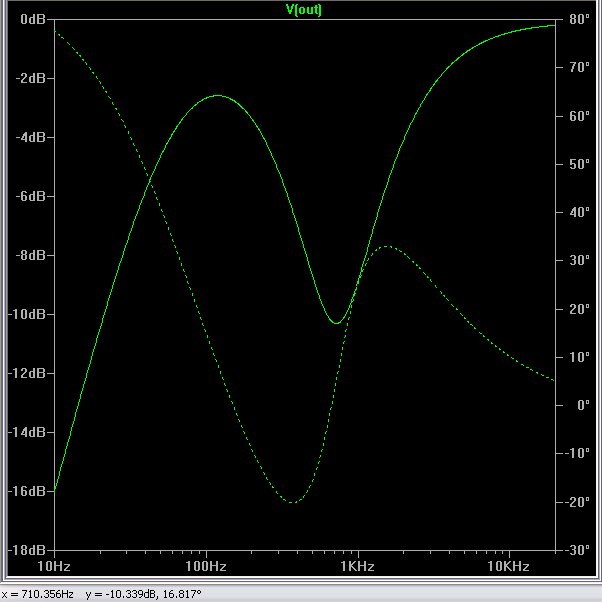Screen dimensions: 602x602
Task: Click dotted phase curve local peak after 1KHz
Action: coord(385,246)
